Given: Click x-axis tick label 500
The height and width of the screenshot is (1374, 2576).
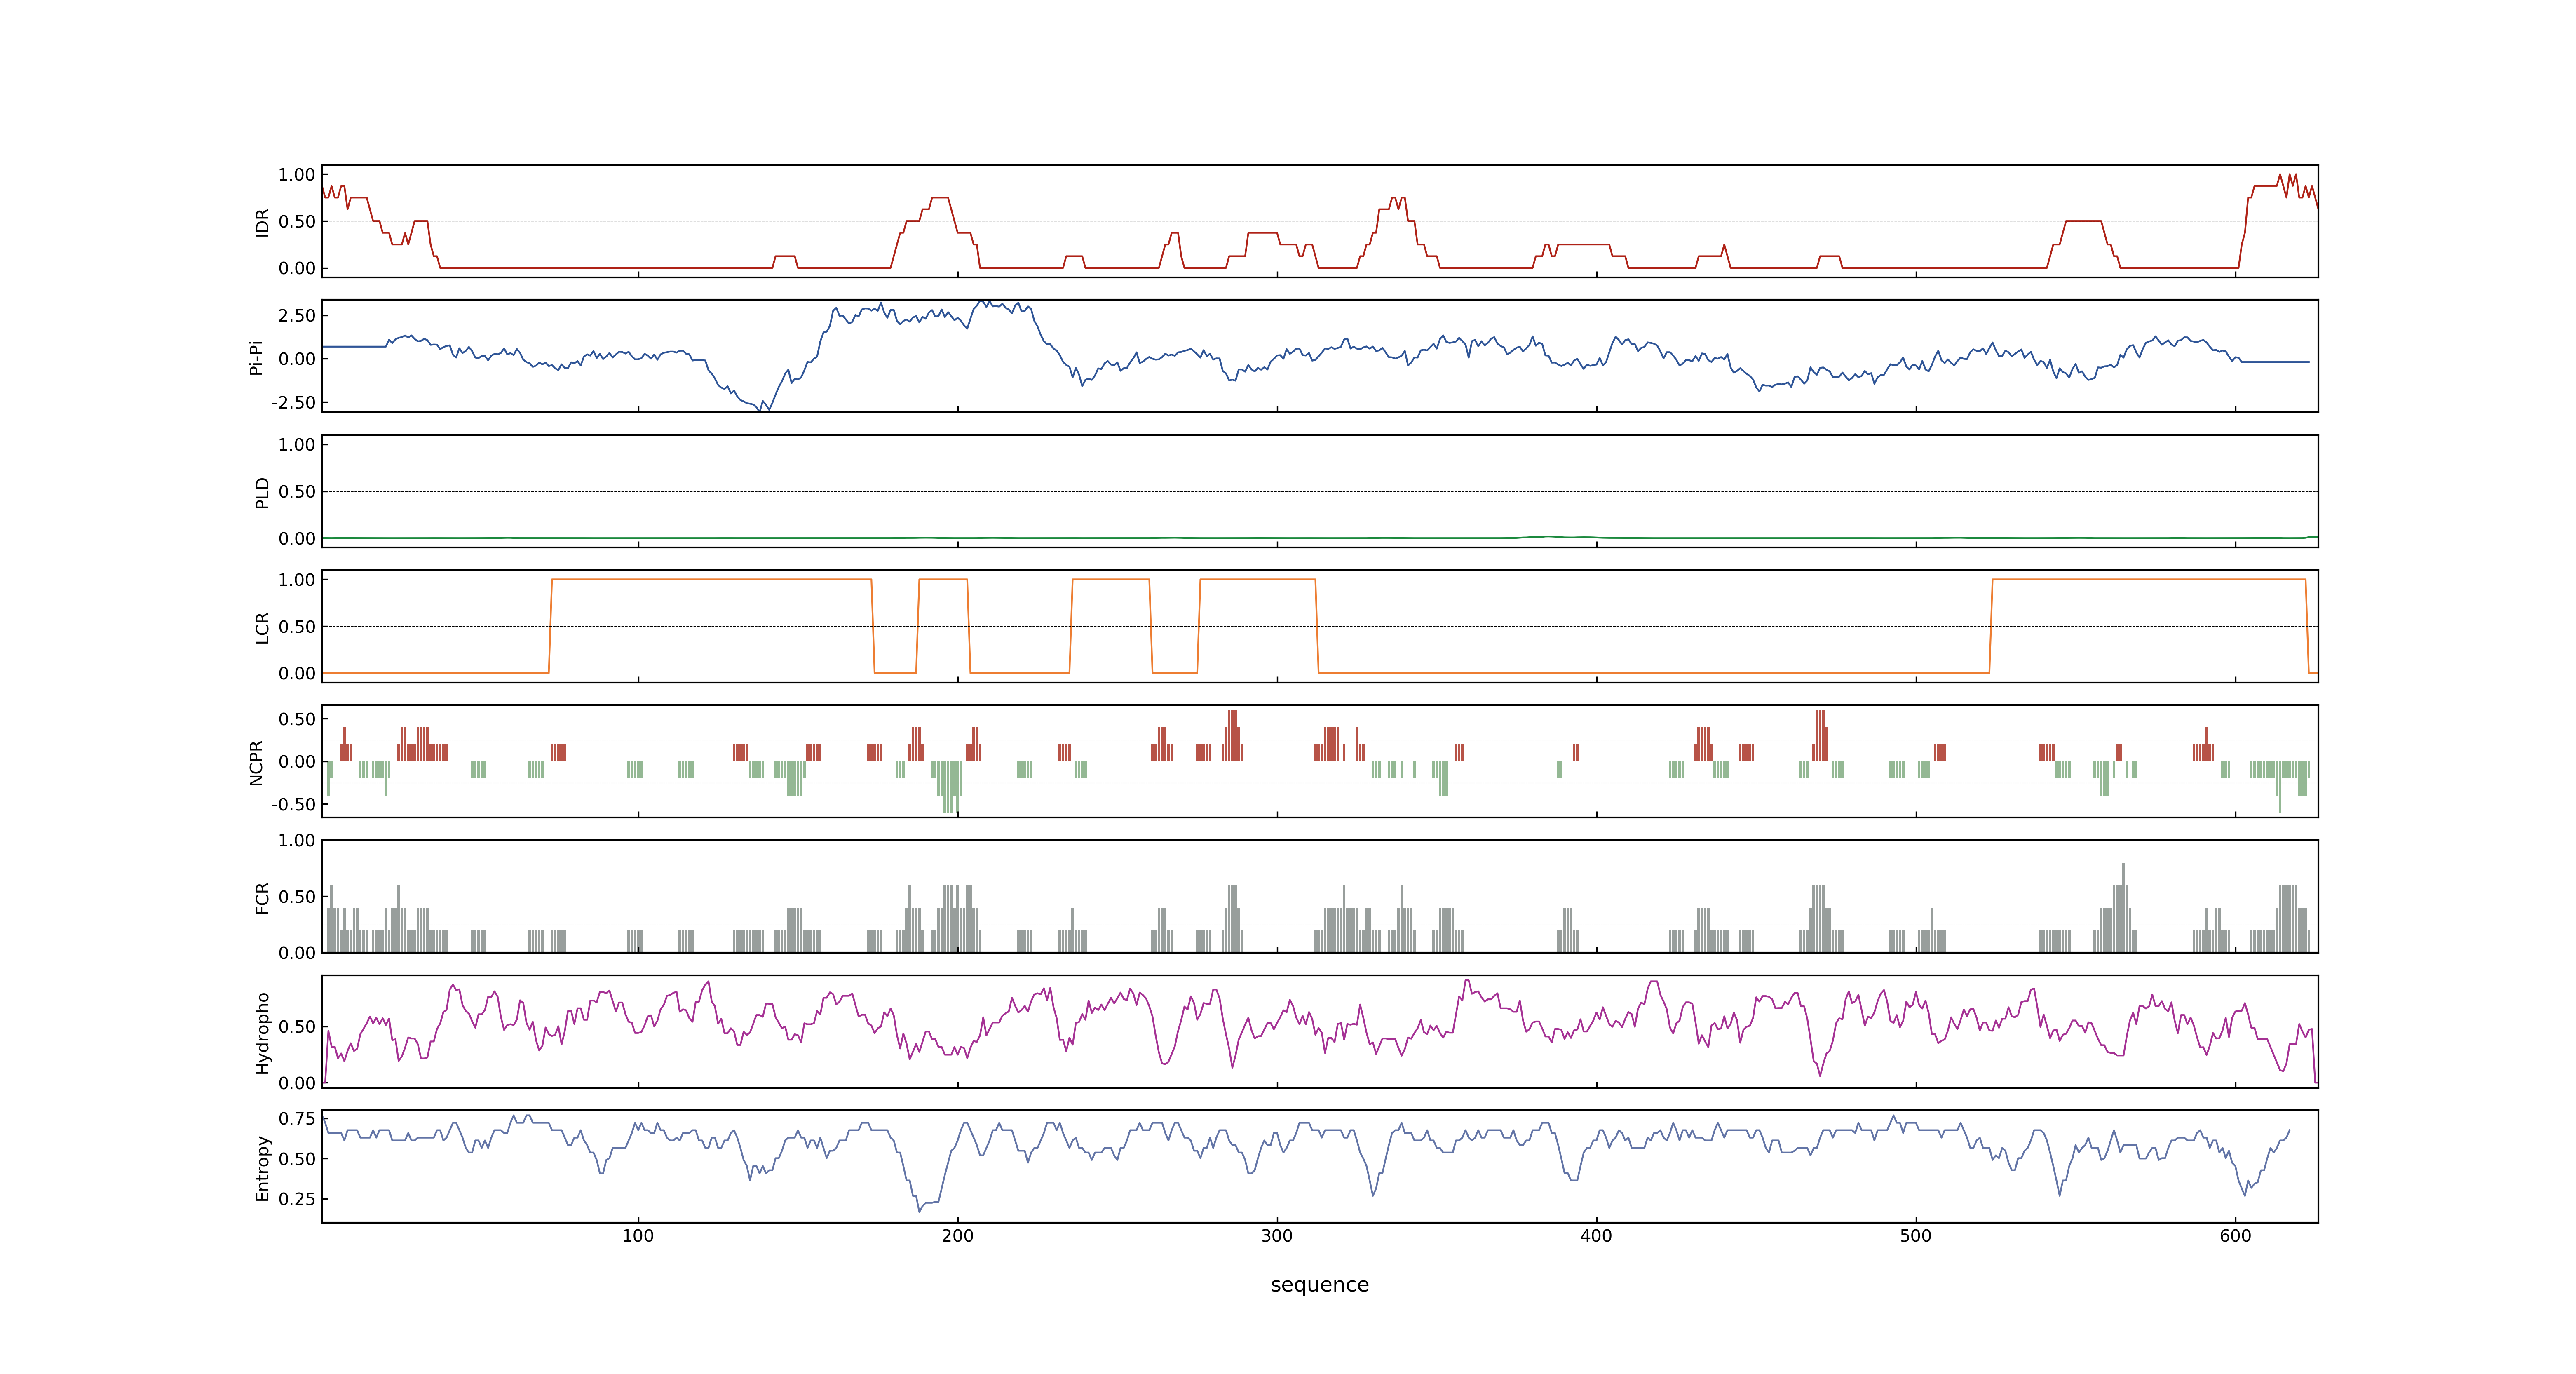Looking at the screenshot, I should point(1916,1236).
